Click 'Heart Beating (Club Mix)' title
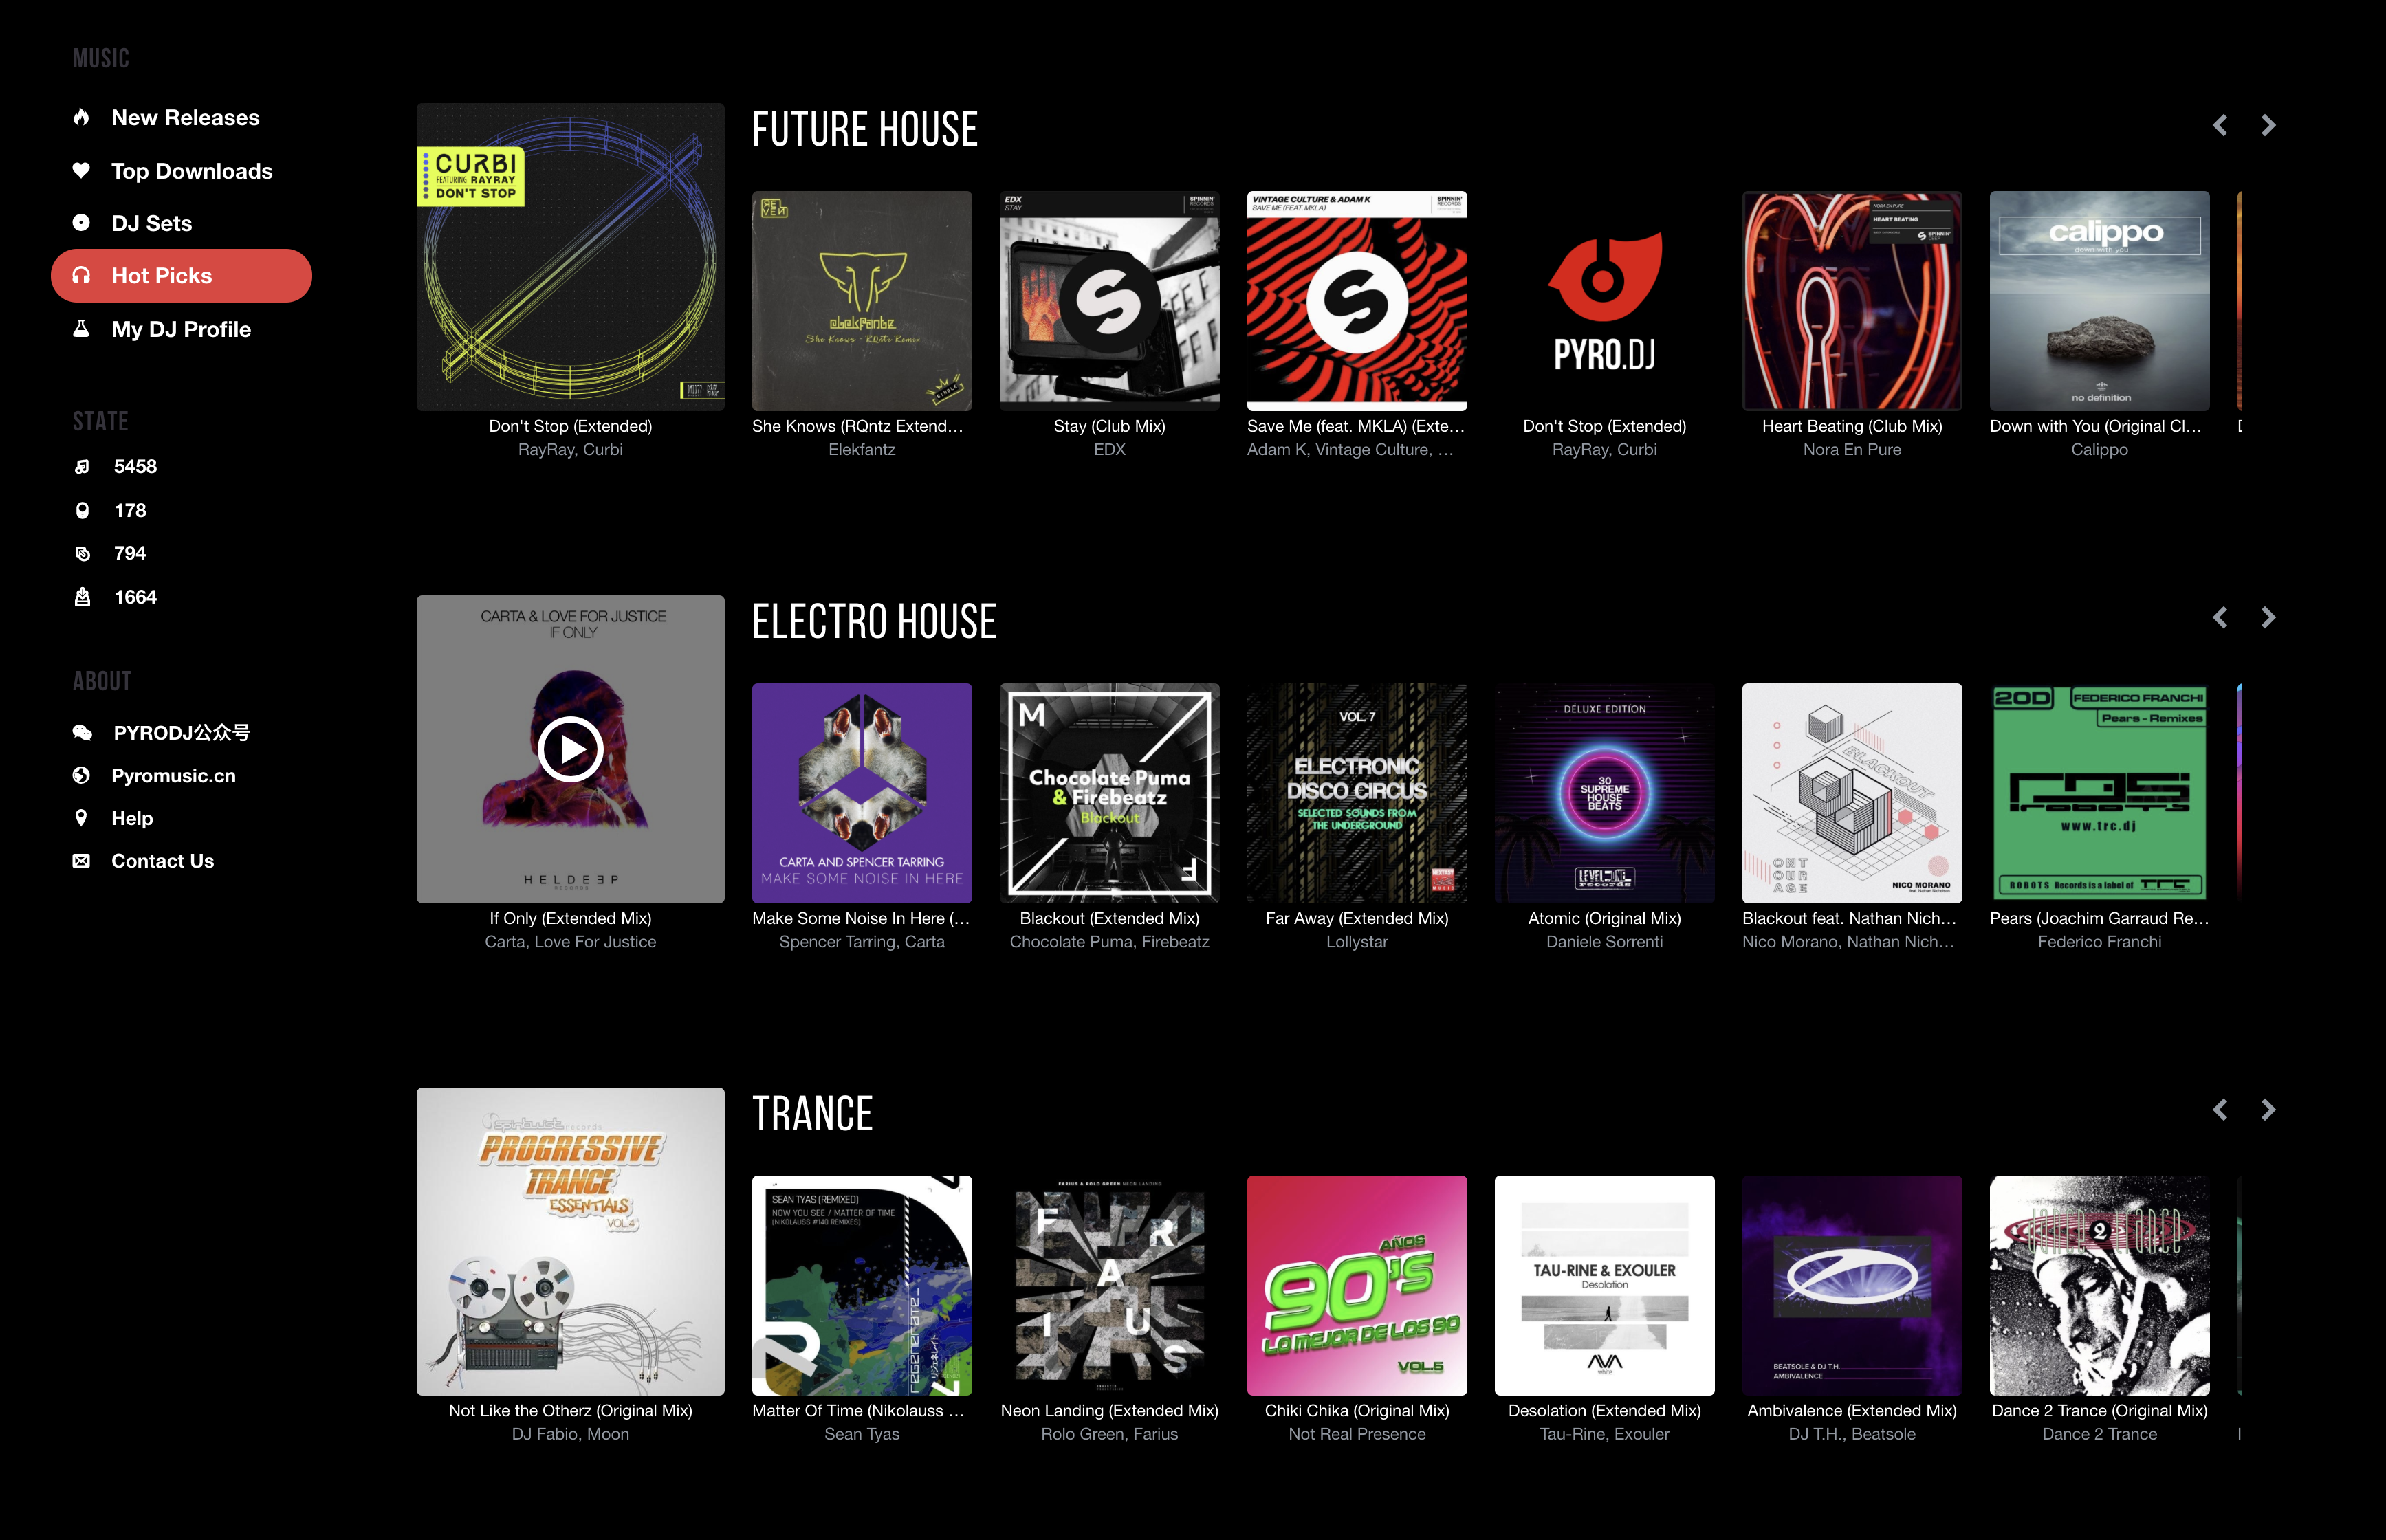 click(x=1852, y=426)
